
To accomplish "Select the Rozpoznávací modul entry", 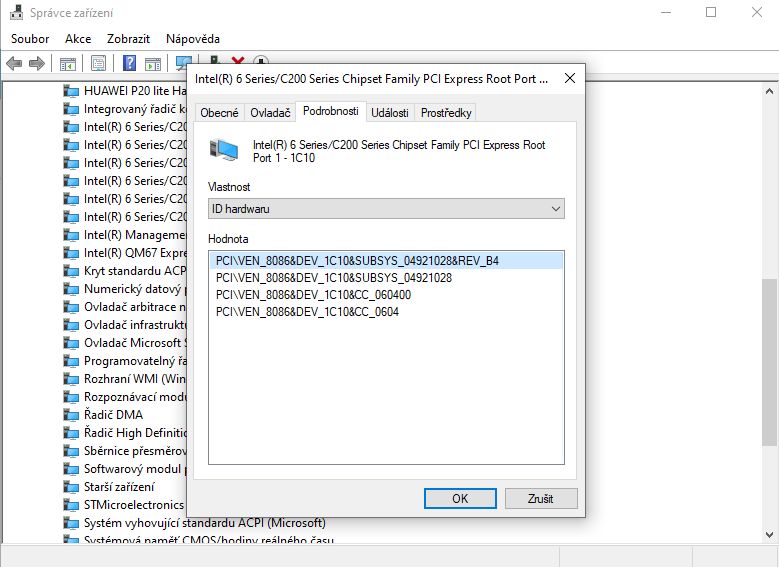I will (125, 397).
